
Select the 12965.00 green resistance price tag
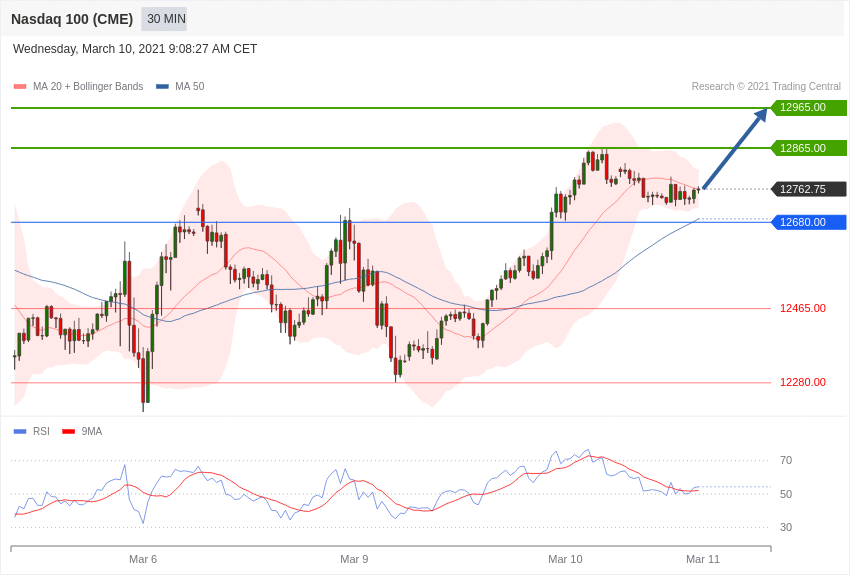[808, 108]
